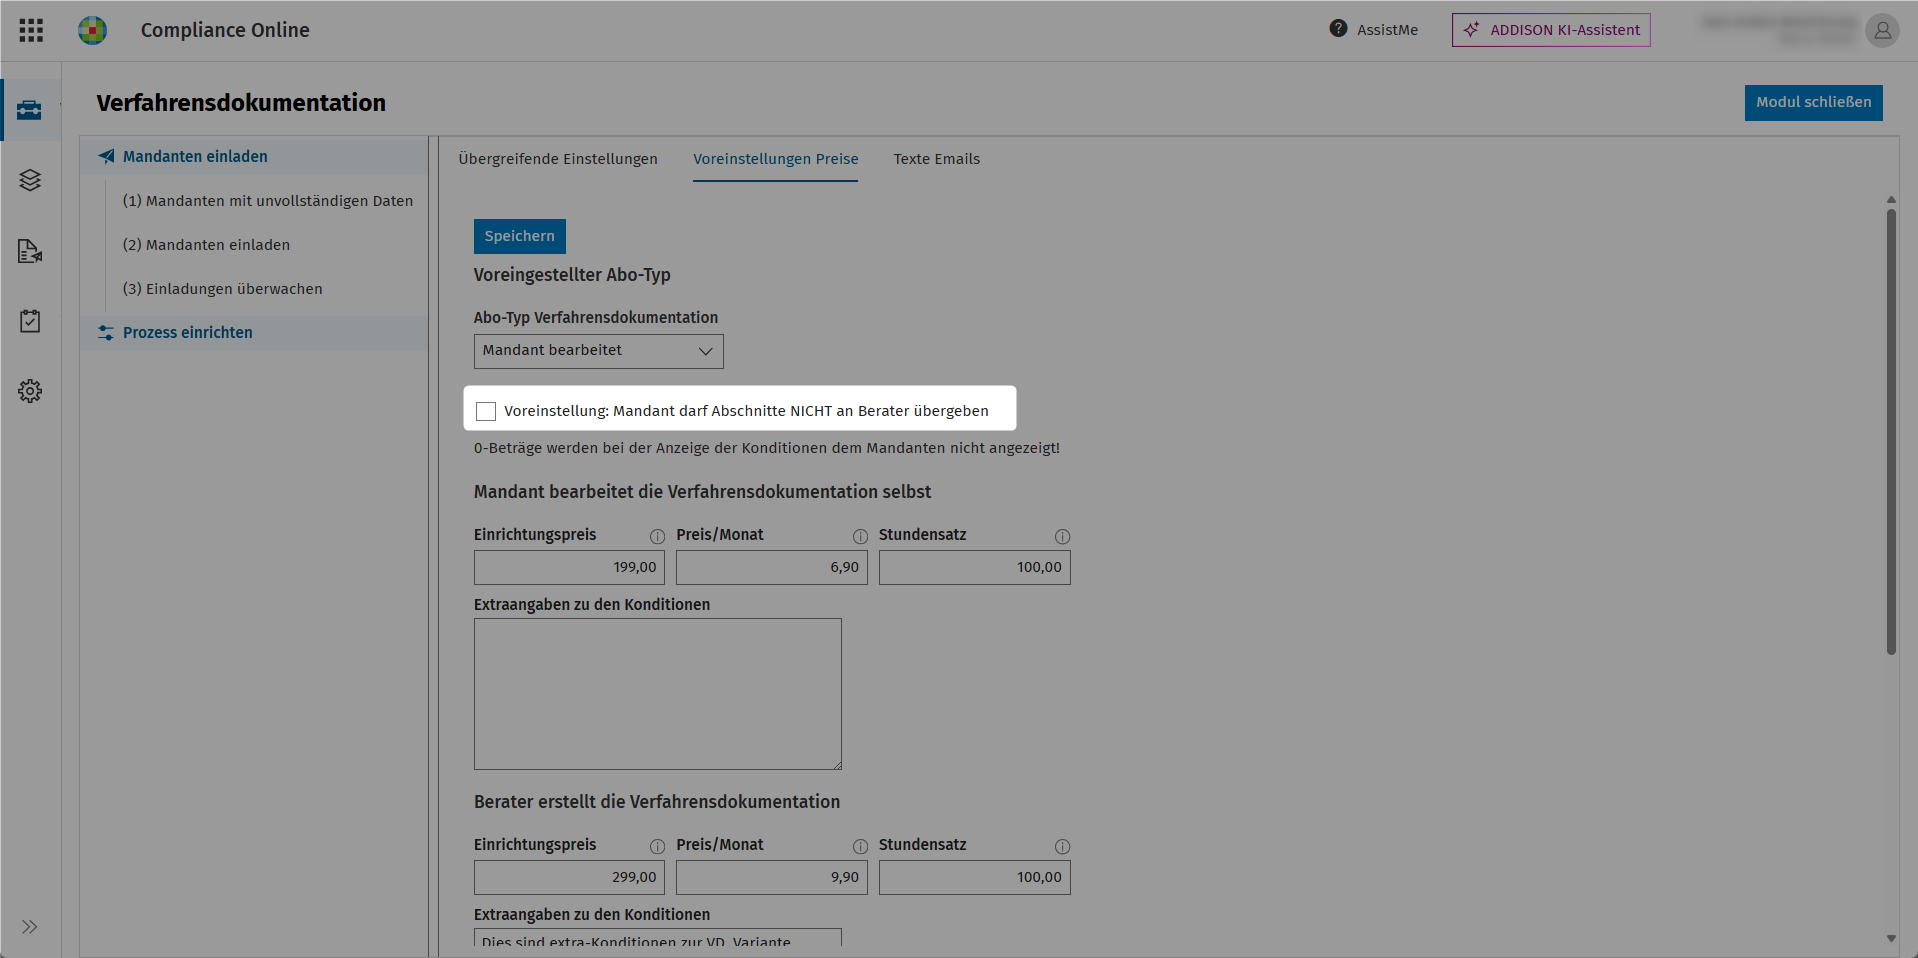Click the Speichern button
Viewport: 1918px width, 958px height.
point(520,236)
